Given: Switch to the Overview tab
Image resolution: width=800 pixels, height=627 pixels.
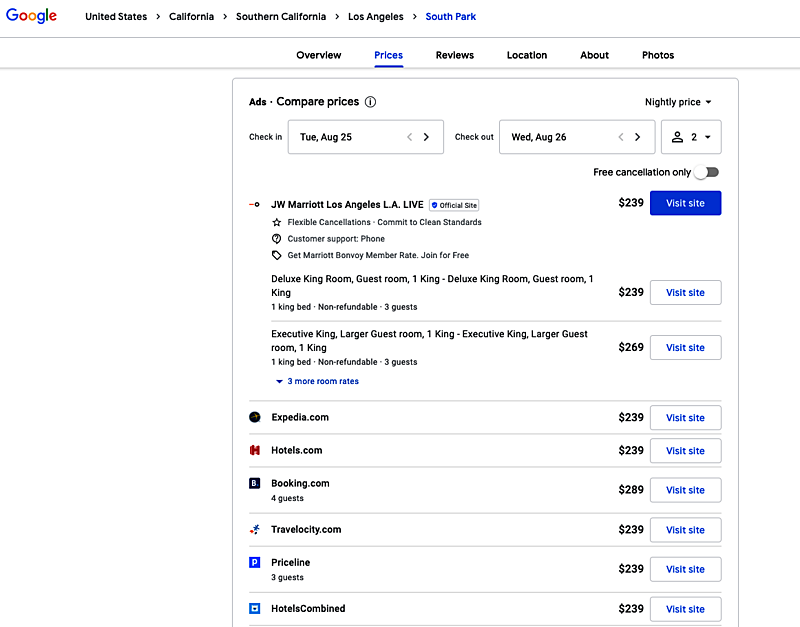Looking at the screenshot, I should [318, 55].
